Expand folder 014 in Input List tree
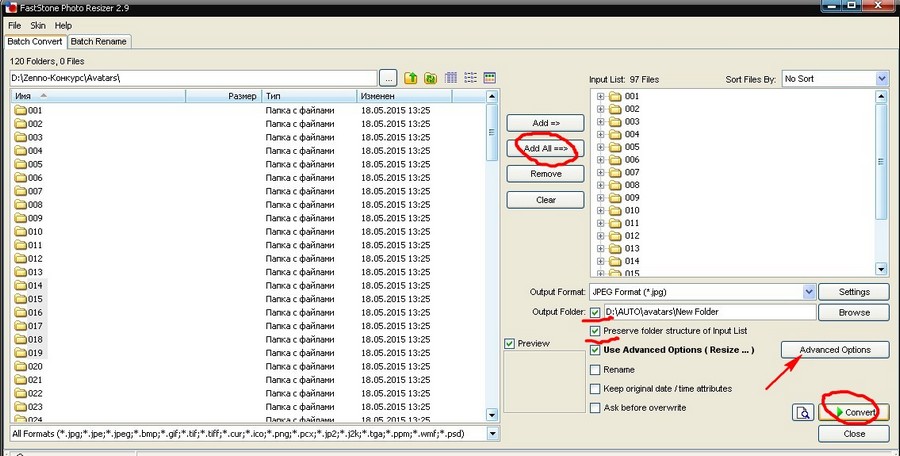The image size is (900, 456). coord(601,261)
